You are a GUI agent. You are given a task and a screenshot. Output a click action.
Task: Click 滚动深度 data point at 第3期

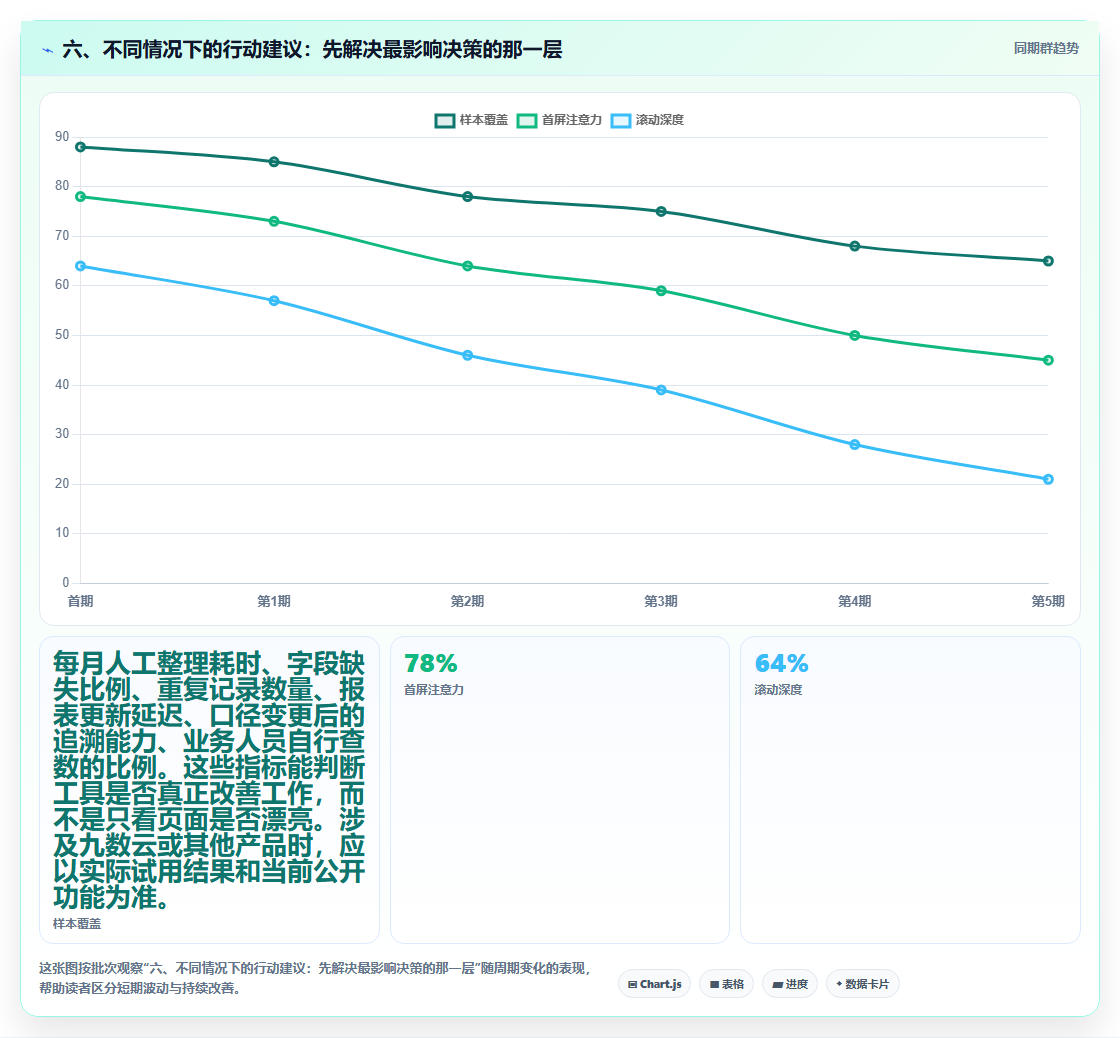(661, 390)
